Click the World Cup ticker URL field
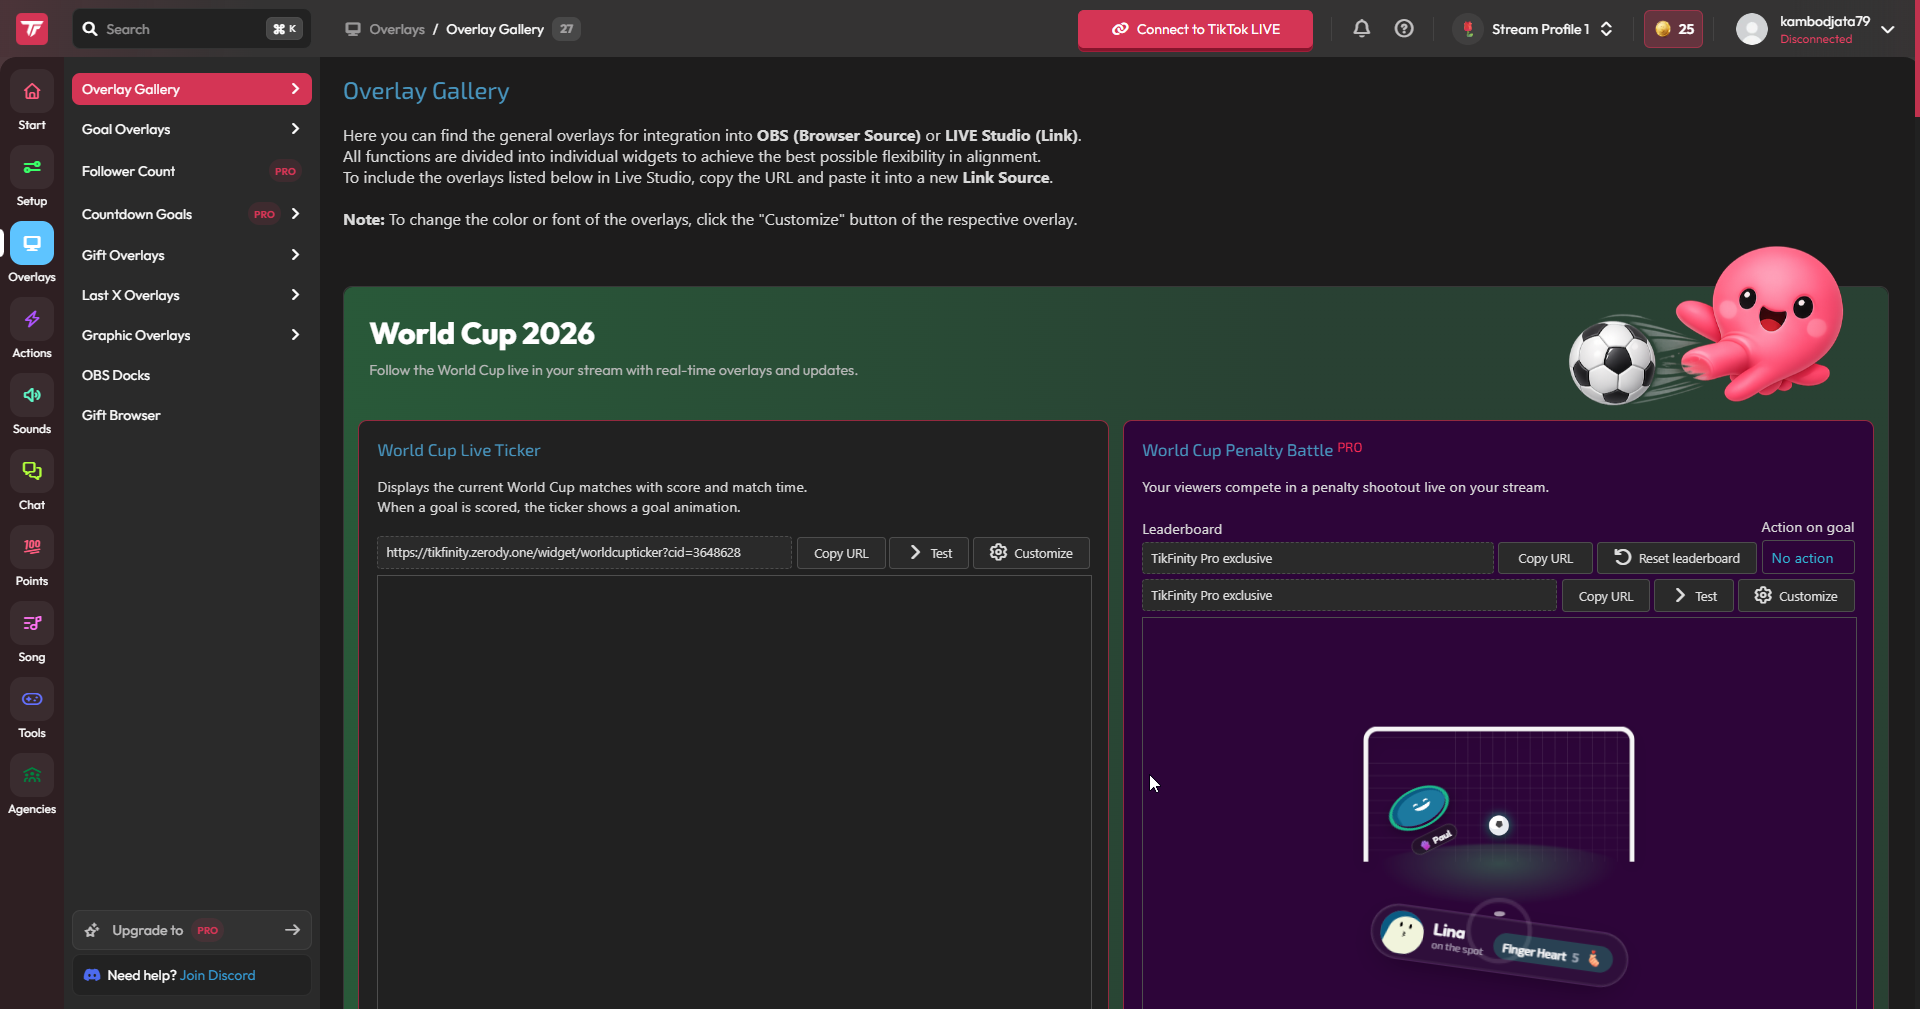This screenshot has height=1009, width=1920. [584, 553]
